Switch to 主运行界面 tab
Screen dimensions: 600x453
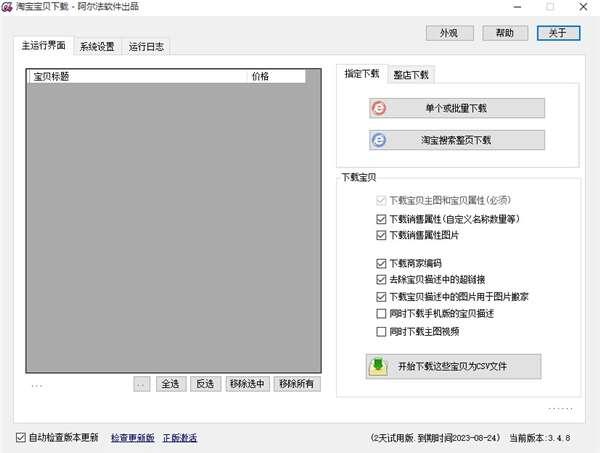(43, 46)
